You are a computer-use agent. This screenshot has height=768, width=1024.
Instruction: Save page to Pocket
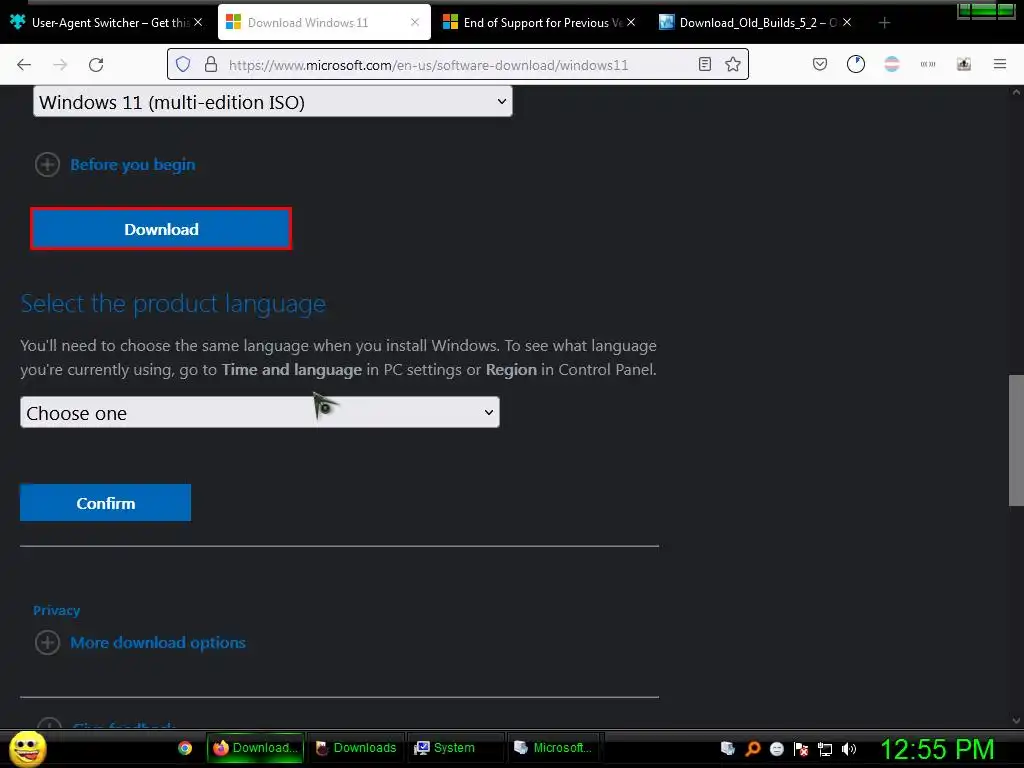pos(820,64)
